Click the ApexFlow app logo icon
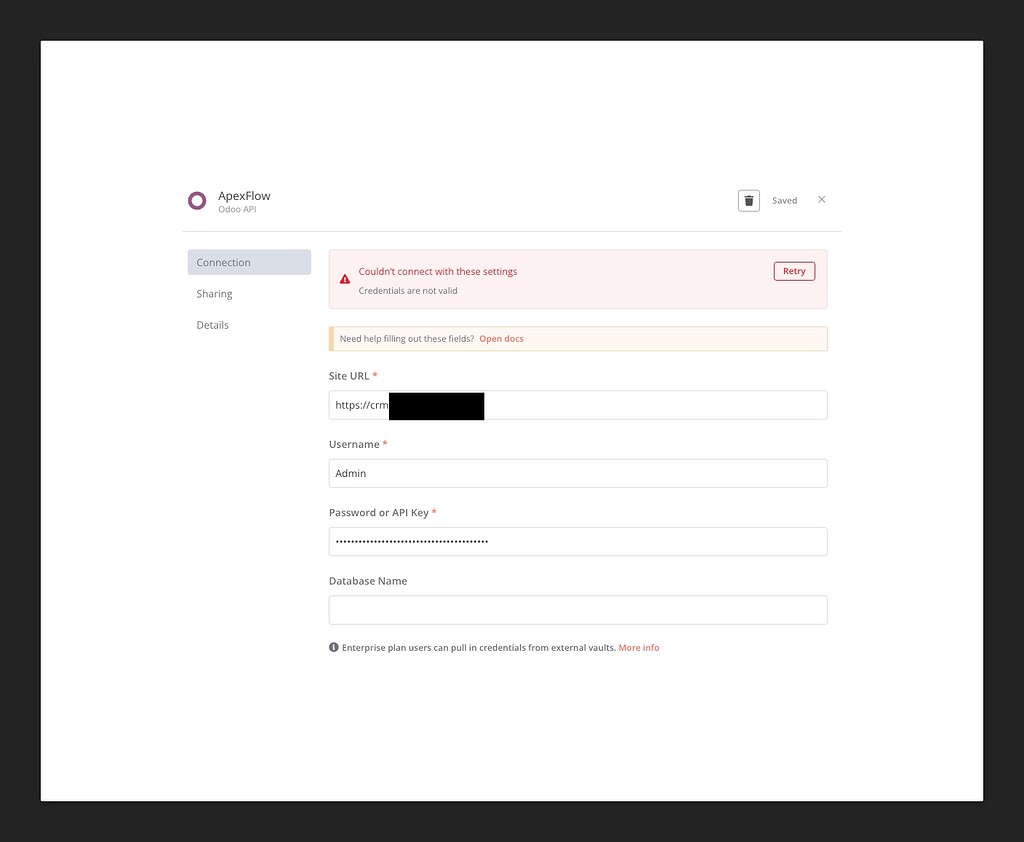Screen dimensions: 1024x842 point(197,200)
